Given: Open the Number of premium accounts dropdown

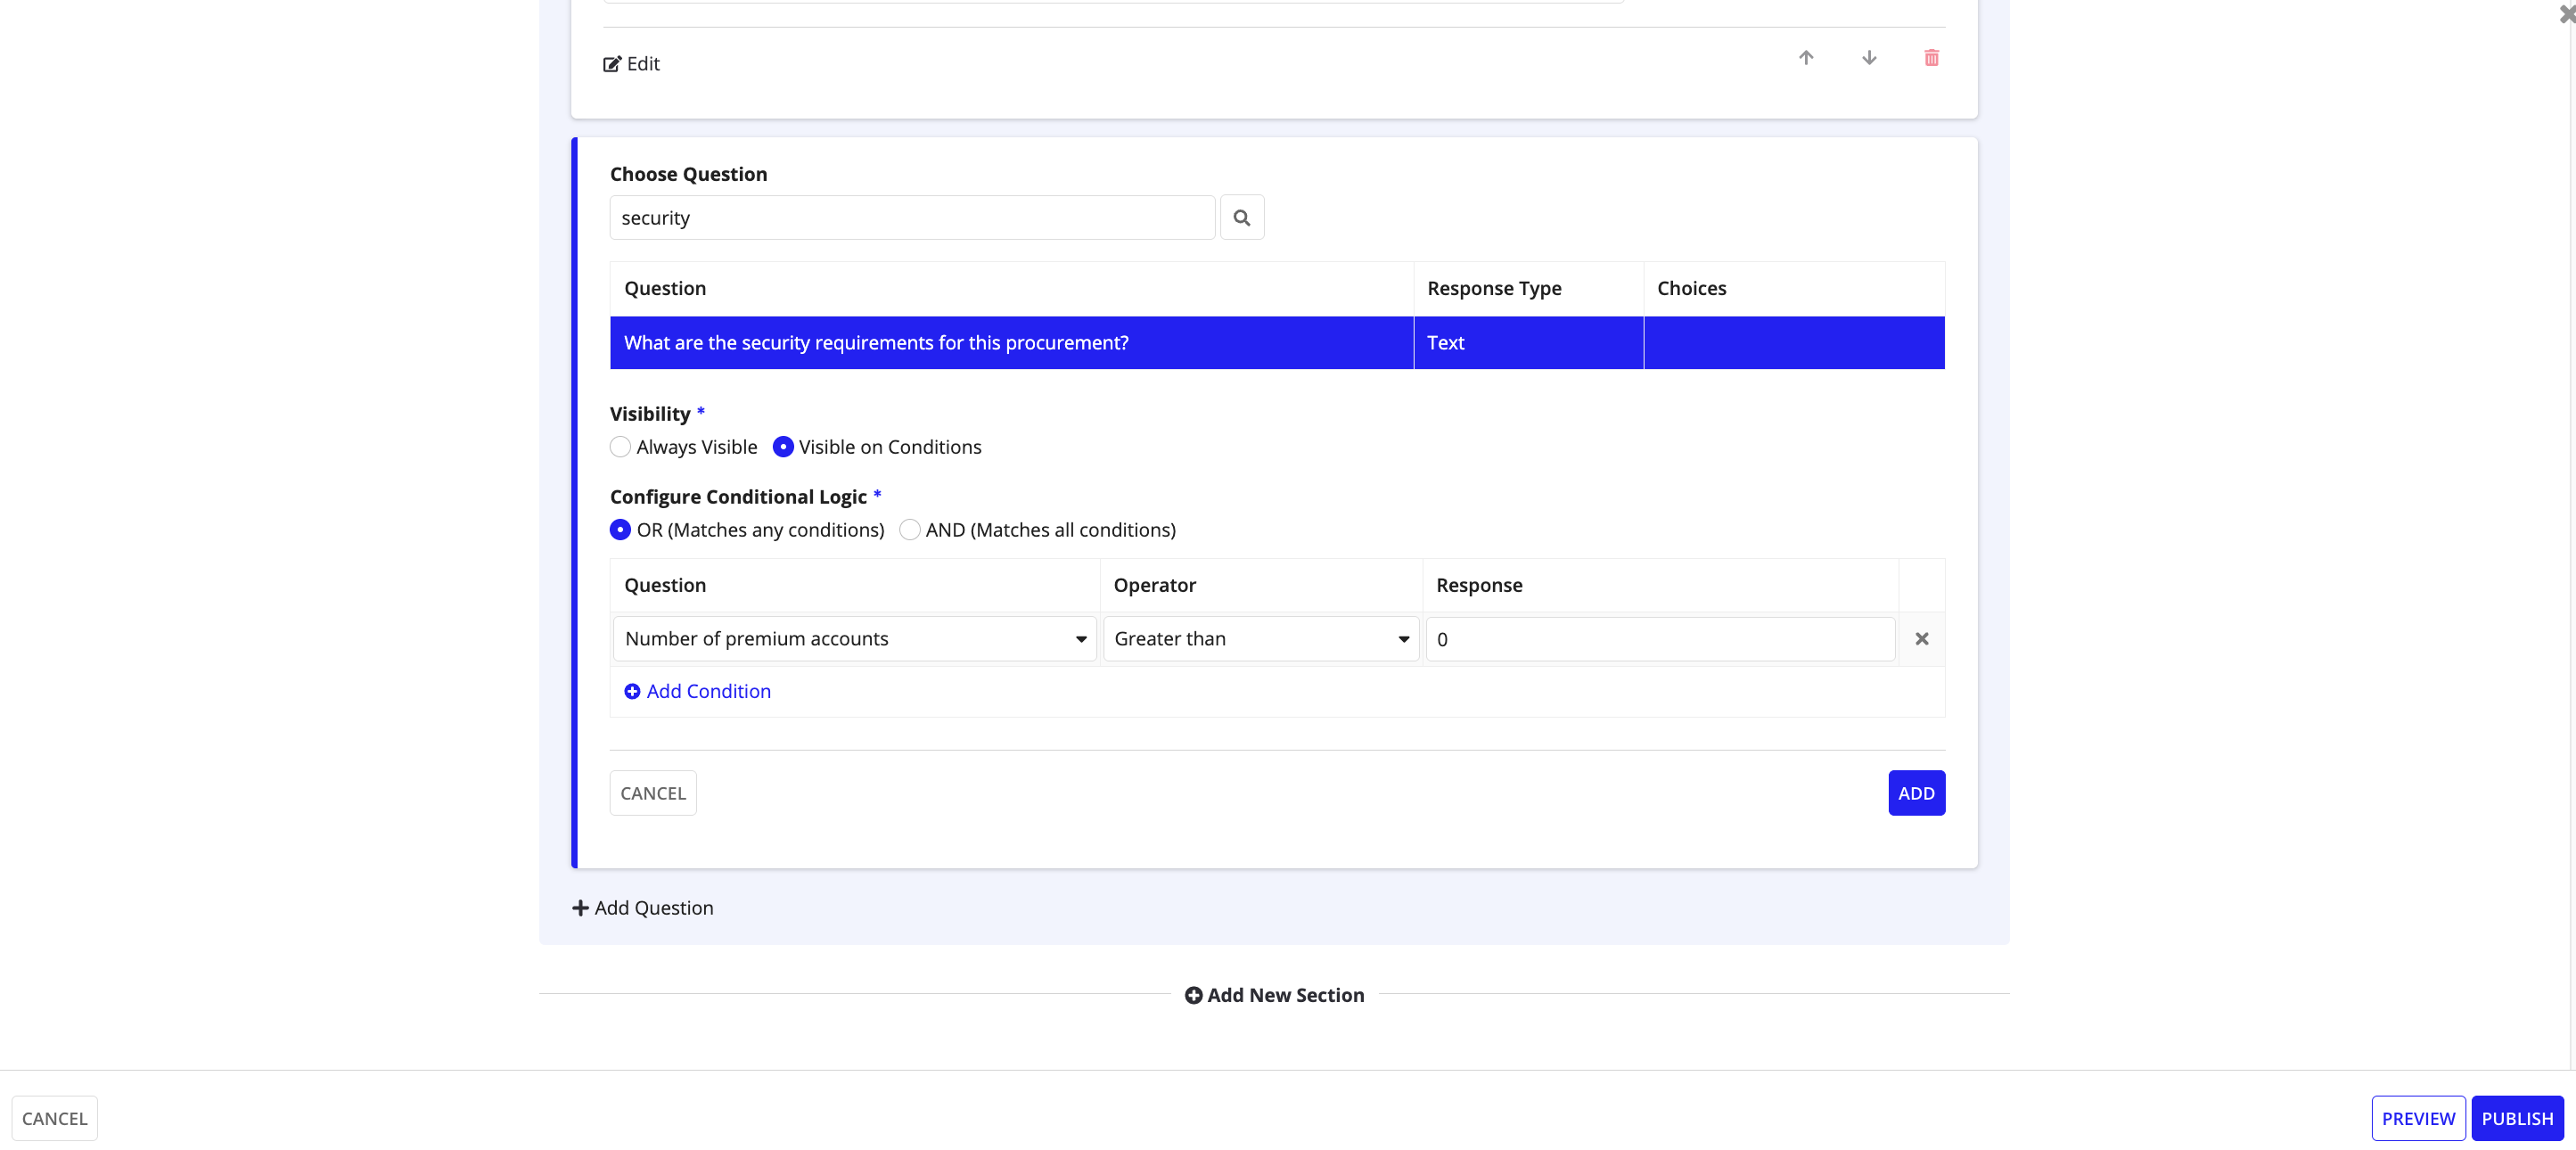Looking at the screenshot, I should [855, 639].
